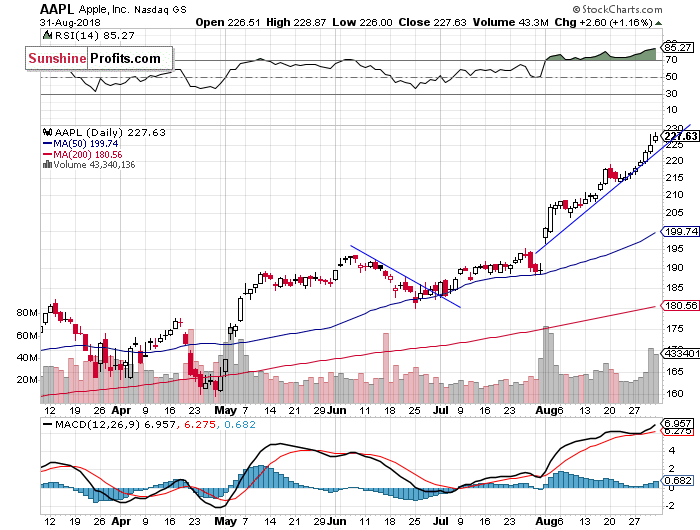
Task: Click the 215 price level on the axis
Action: pos(674,177)
